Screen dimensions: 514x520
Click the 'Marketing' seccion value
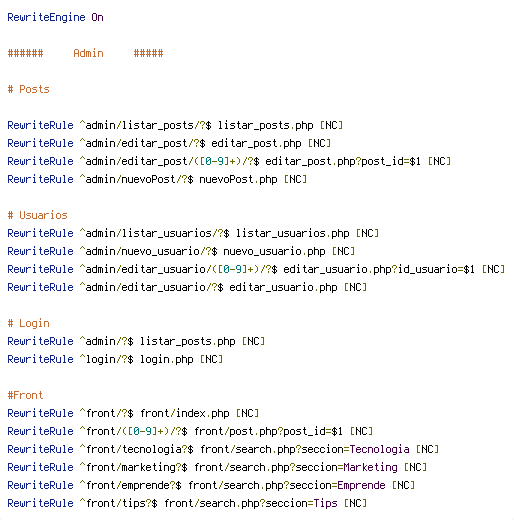coord(370,467)
